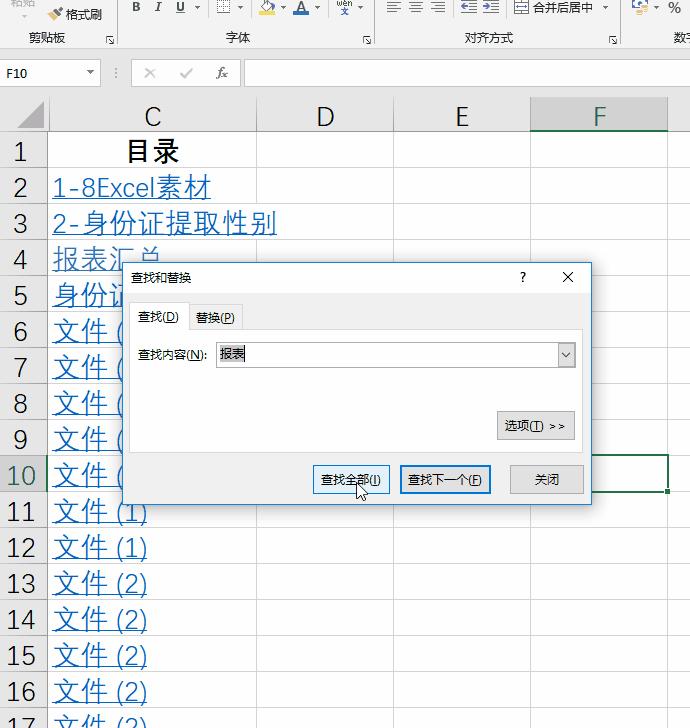
Task: Switch to the 查找(D) tab
Action: (159, 317)
